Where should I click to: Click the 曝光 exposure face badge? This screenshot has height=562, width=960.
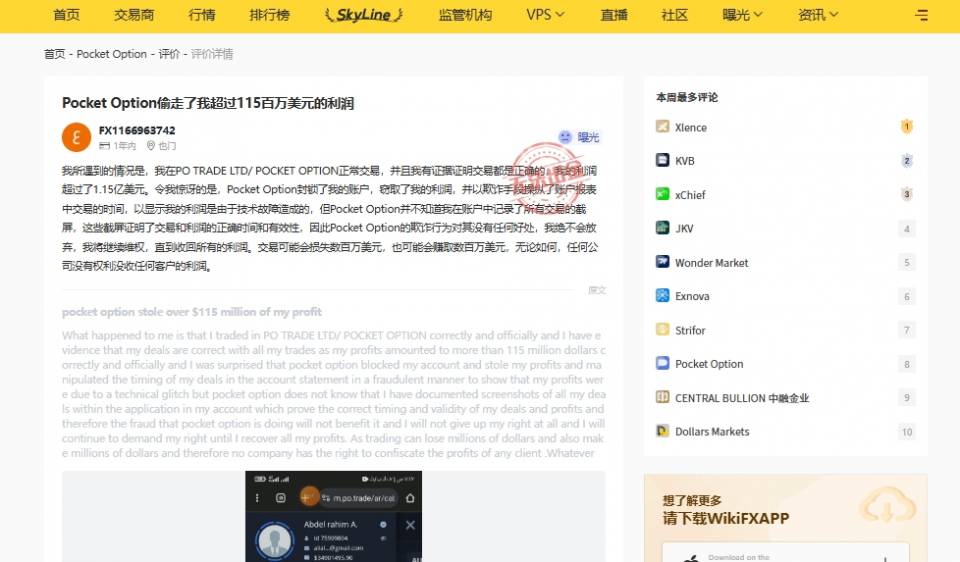(579, 137)
